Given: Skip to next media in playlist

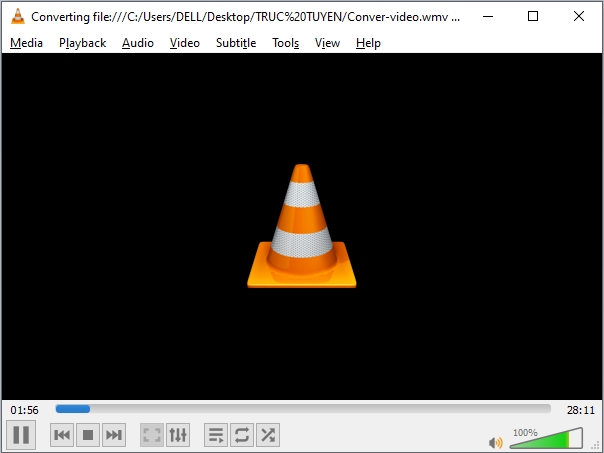Looking at the screenshot, I should (x=114, y=435).
